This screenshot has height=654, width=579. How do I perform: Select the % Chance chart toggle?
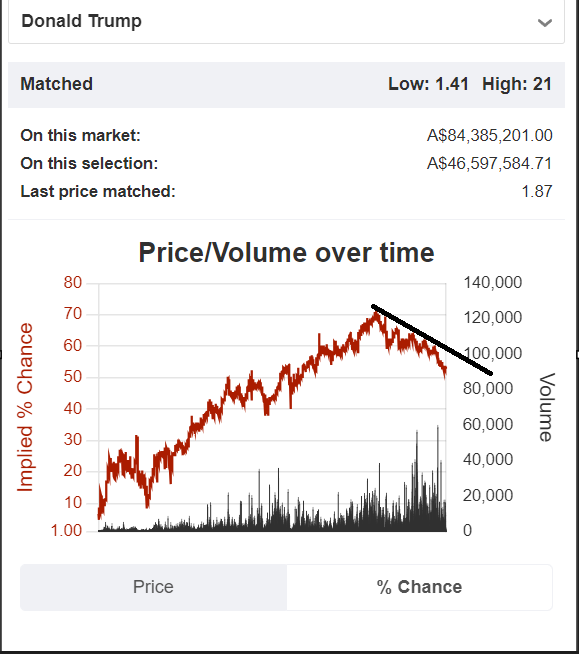(419, 587)
